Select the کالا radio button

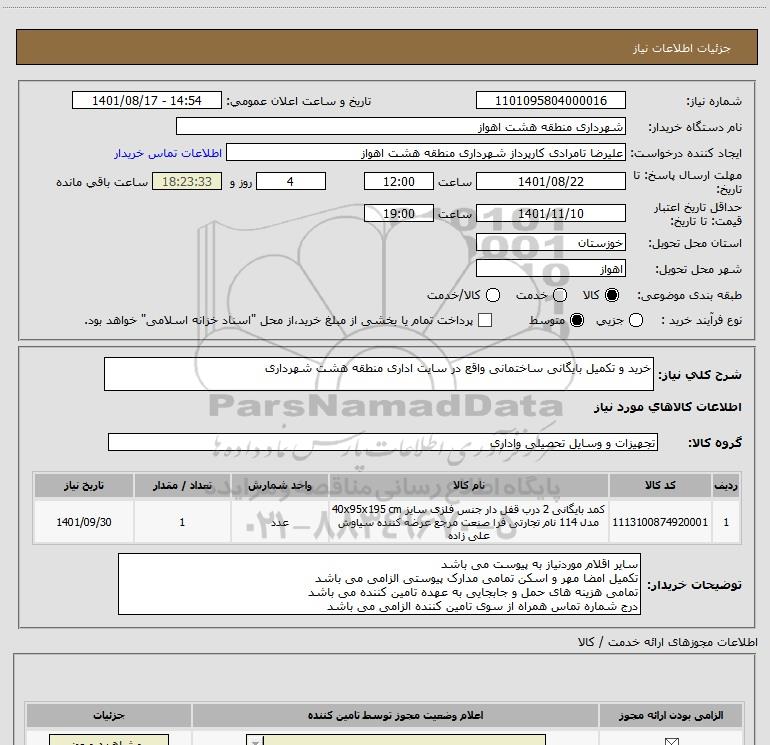click(612, 295)
